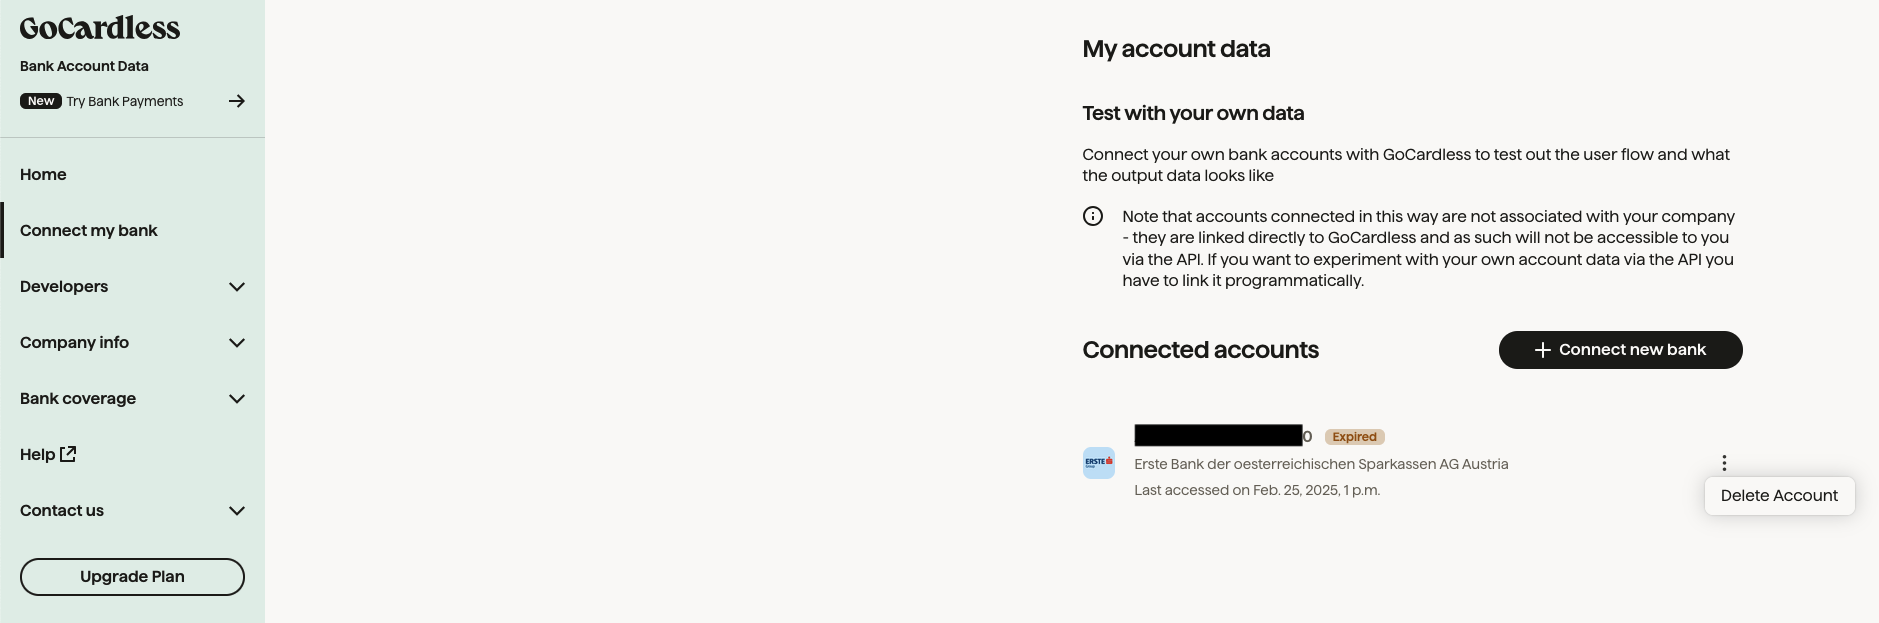Viewport: 1879px width, 623px height.
Task: Click the Erste Bank account name text
Action: [x=1321, y=464]
